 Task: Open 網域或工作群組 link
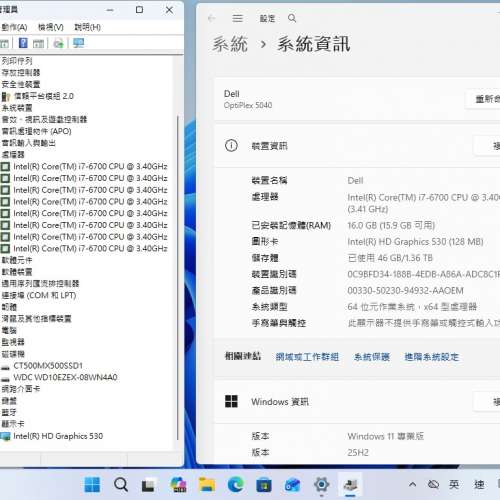click(x=307, y=357)
